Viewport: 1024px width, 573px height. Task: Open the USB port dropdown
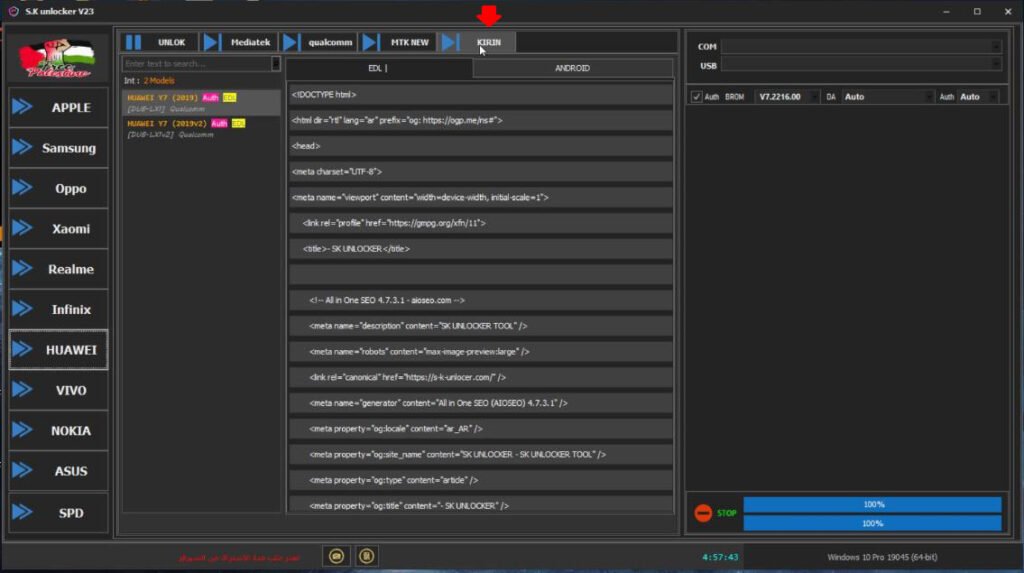995,64
